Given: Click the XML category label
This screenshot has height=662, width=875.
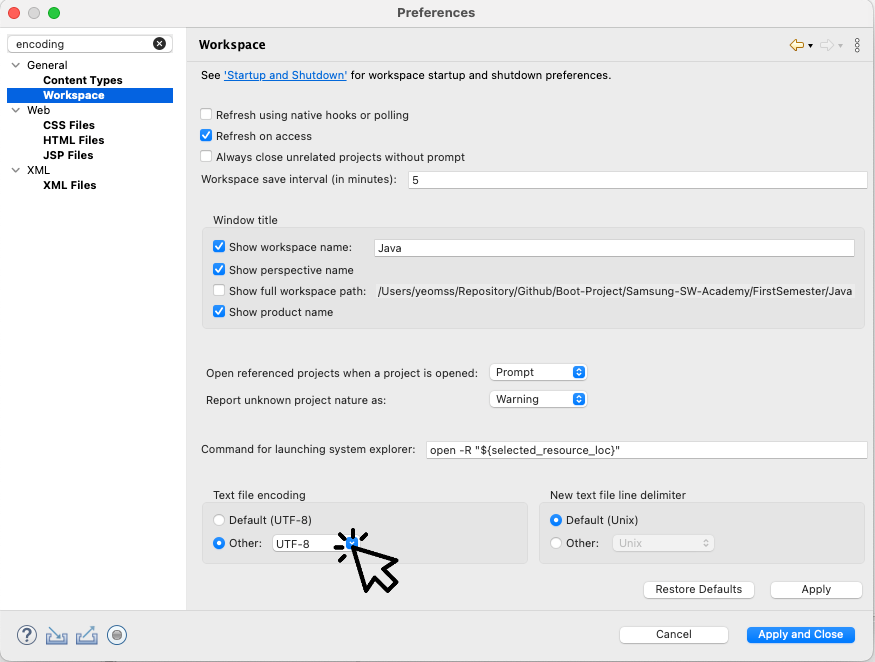Looking at the screenshot, I should pyautogui.click(x=39, y=170).
